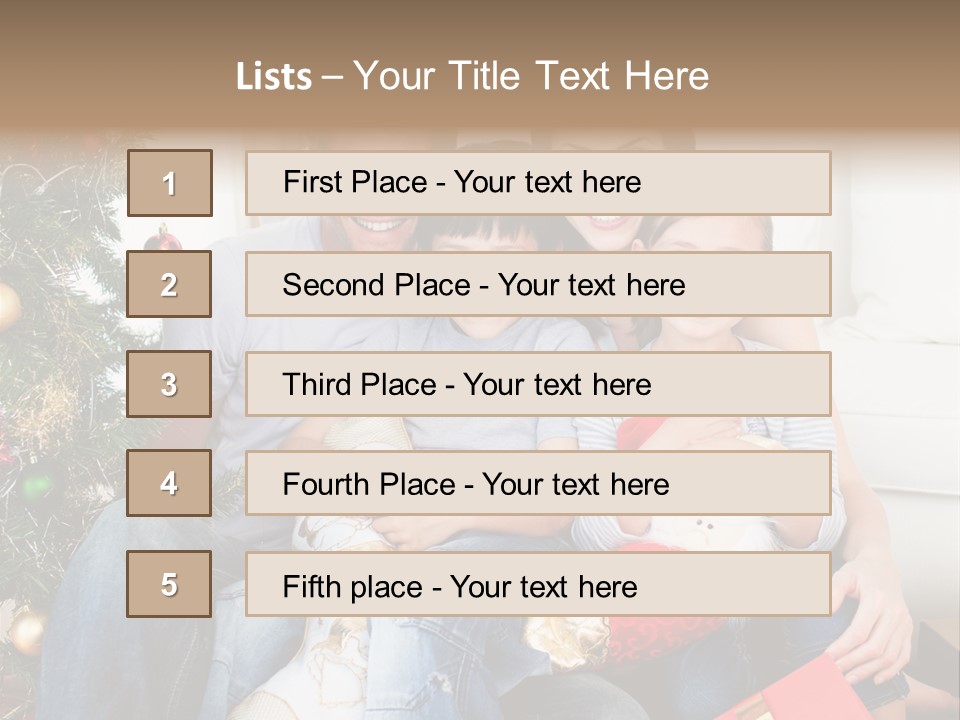Select the "Fourth Place" text bar

(x=538, y=484)
